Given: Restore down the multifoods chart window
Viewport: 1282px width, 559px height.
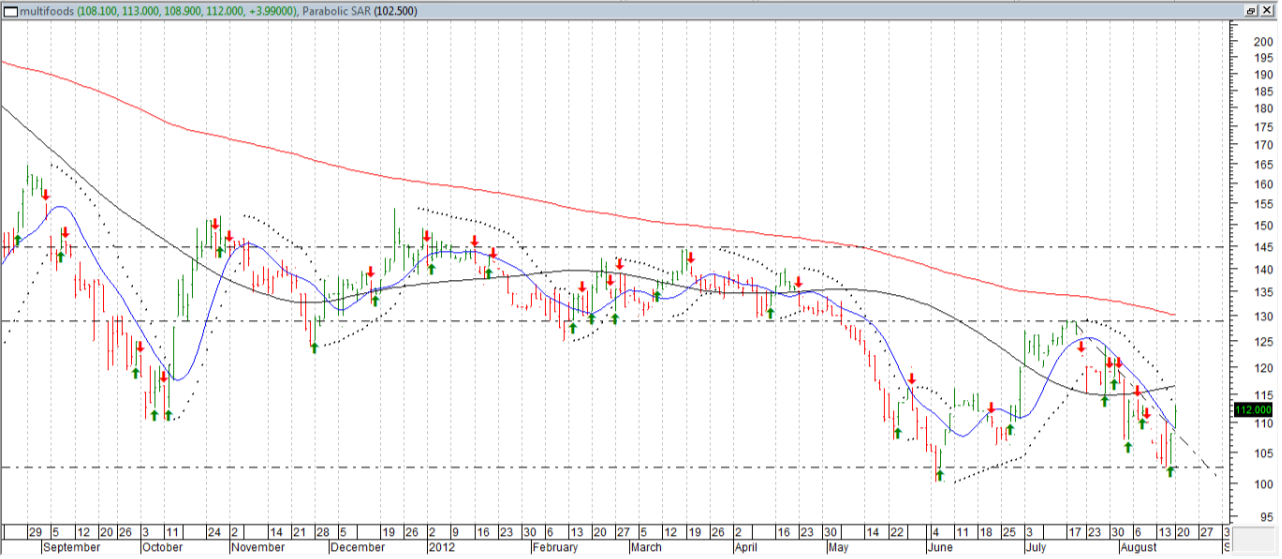Looking at the screenshot, I should coord(1250,10).
